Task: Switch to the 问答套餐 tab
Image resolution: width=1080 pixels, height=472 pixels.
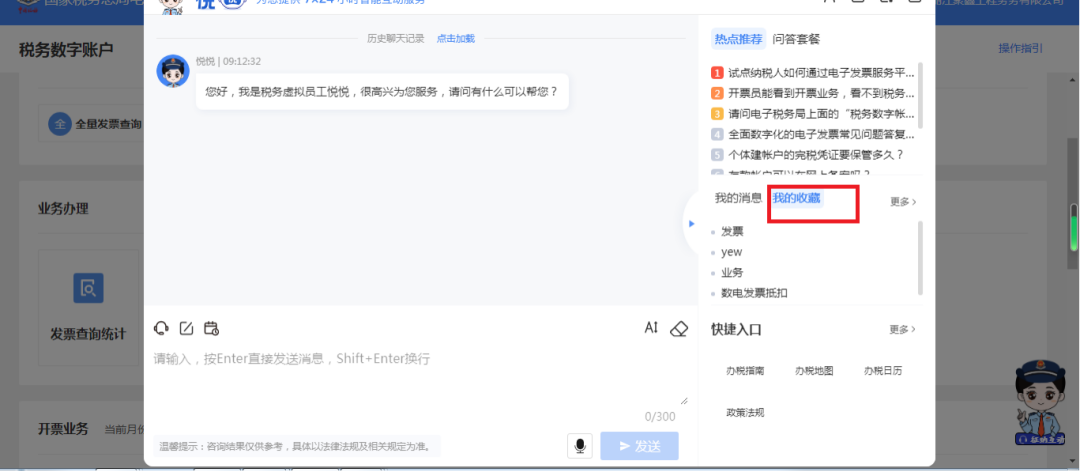Action: click(x=796, y=39)
